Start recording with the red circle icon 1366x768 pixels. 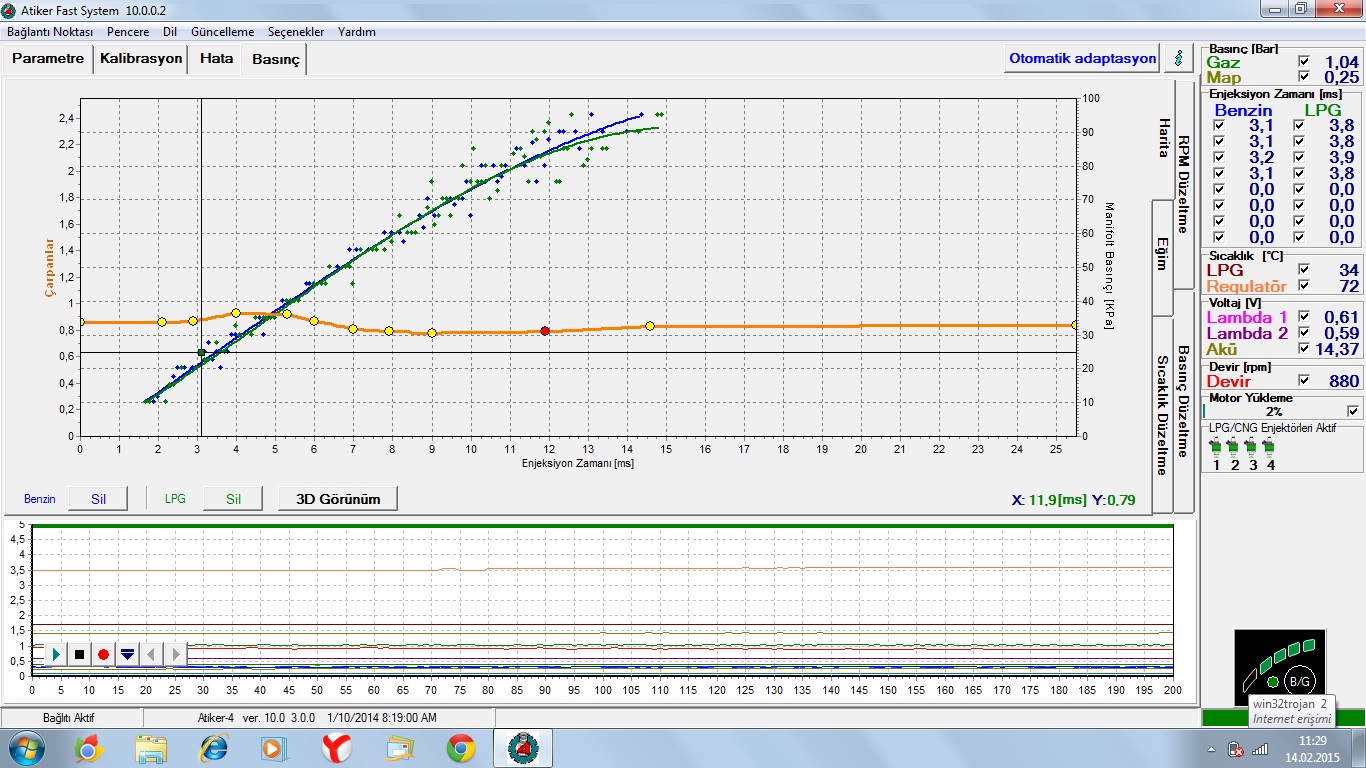pyautogui.click(x=103, y=654)
